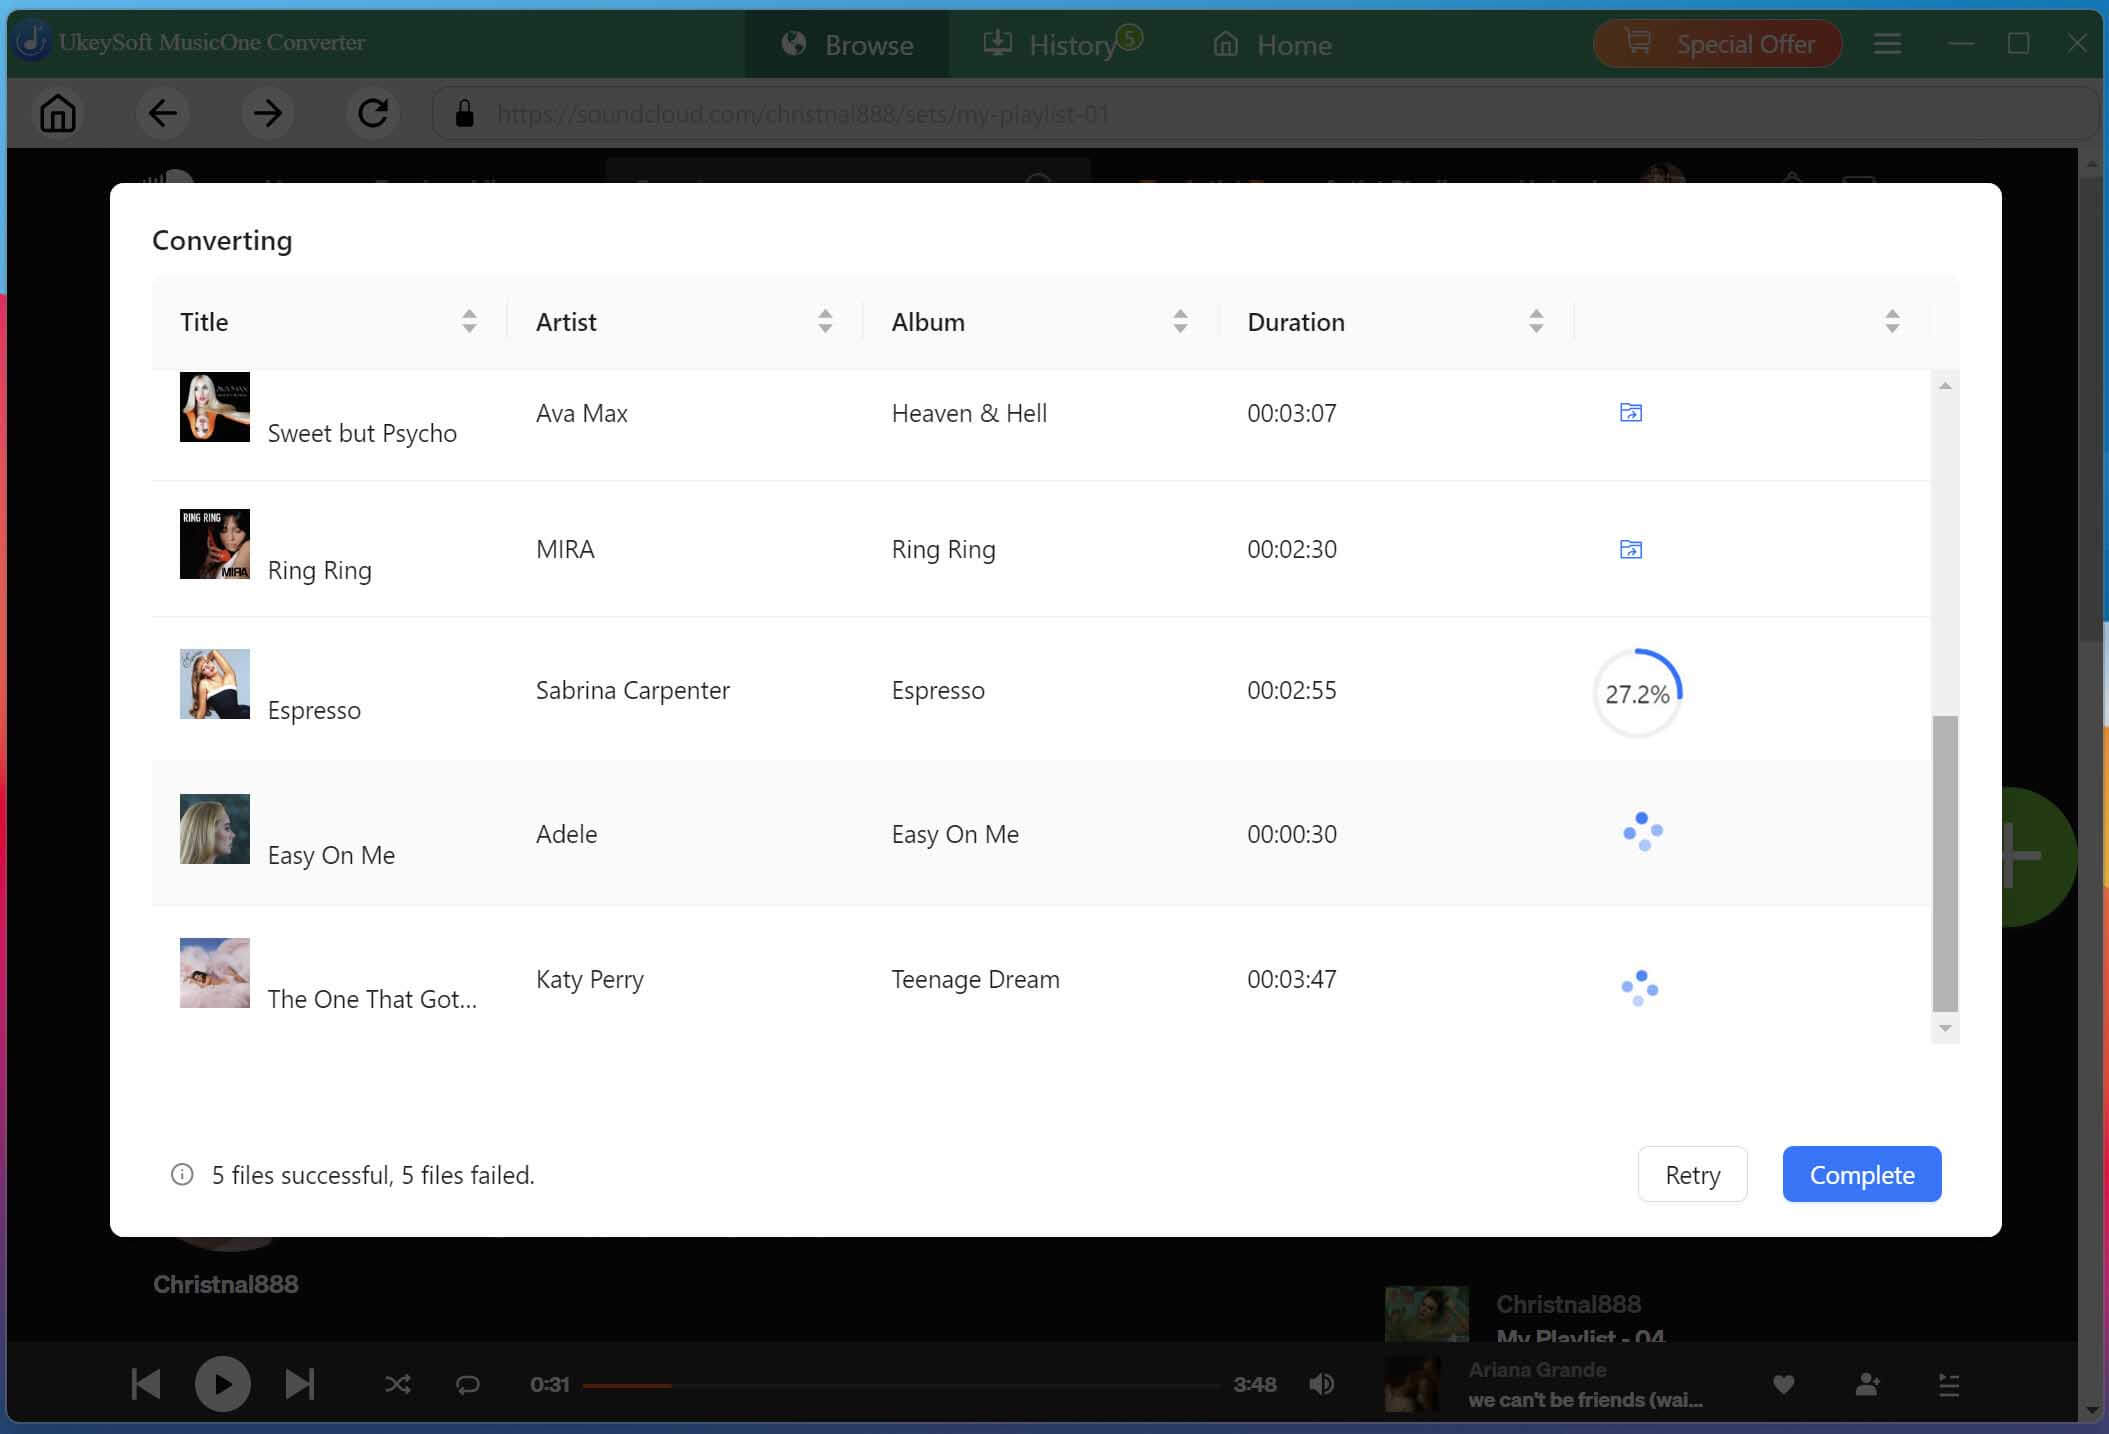Click the 'The One That Got...' title

click(372, 999)
